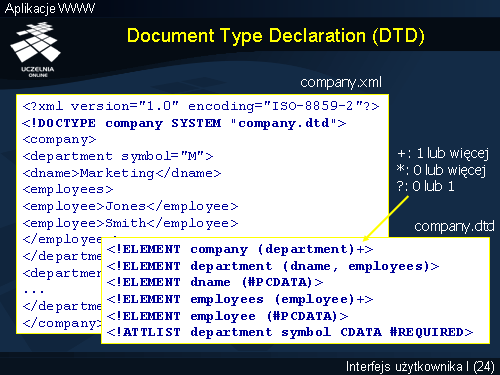Click the '*: 0 lub więcej' legend line
Image resolution: width=500 pixels, height=375 pixels.
click(x=441, y=170)
